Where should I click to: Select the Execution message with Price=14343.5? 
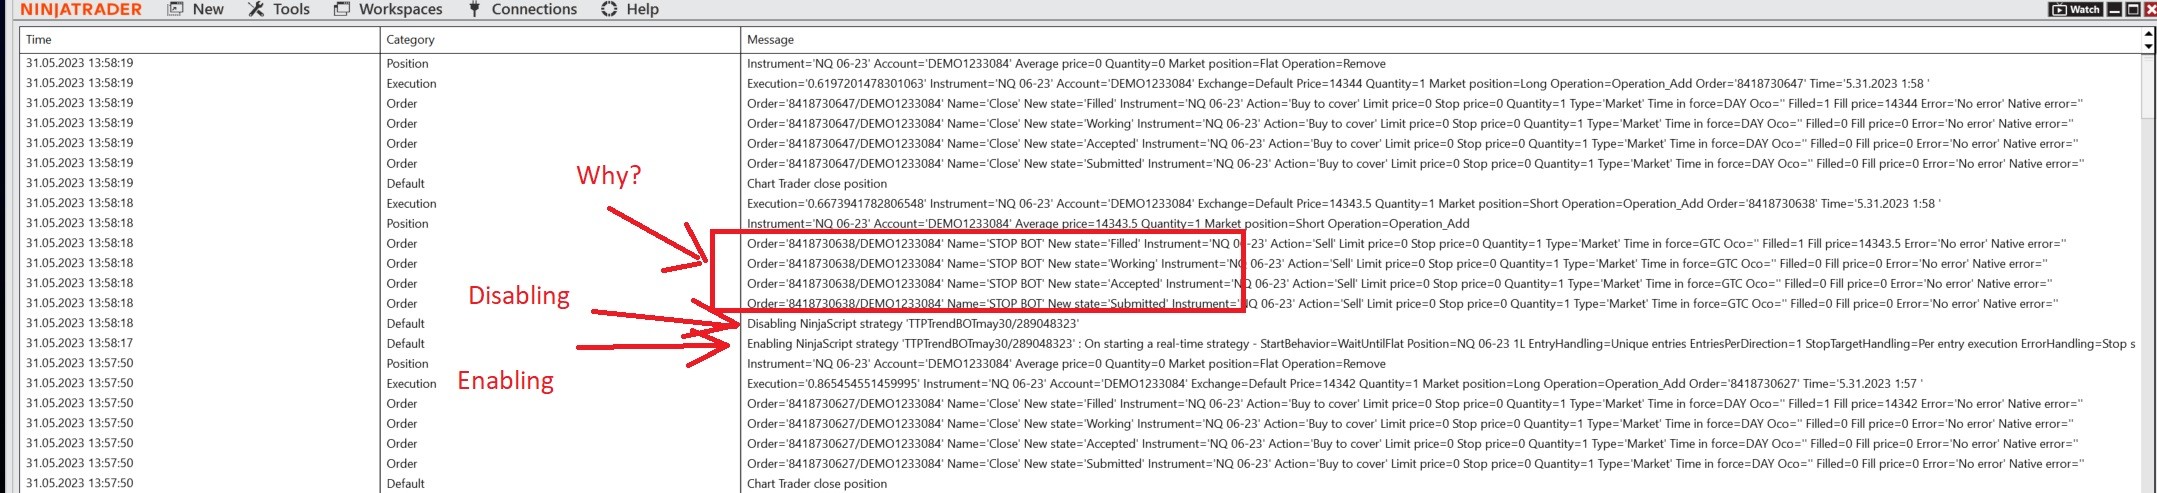pos(1344,204)
